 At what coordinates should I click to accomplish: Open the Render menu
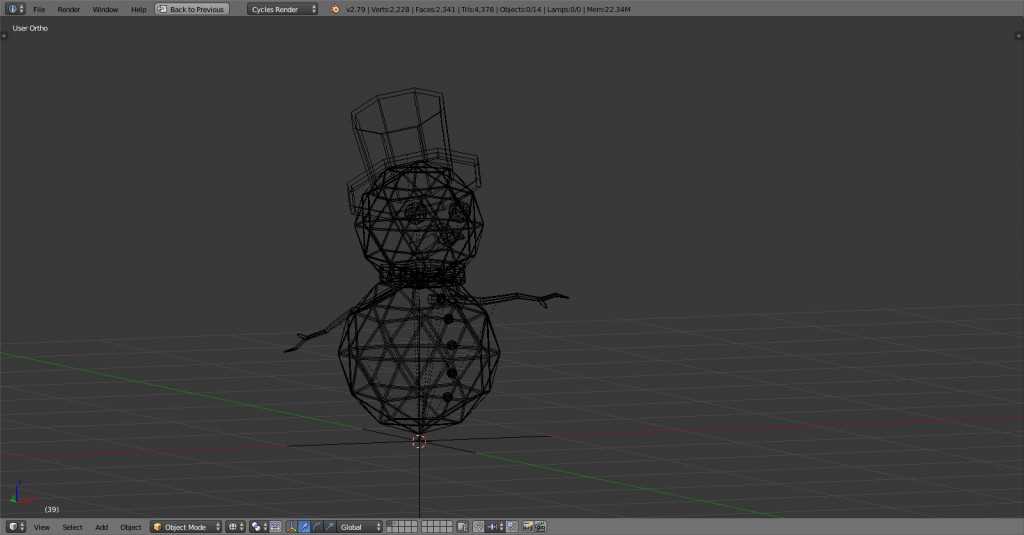(69, 9)
